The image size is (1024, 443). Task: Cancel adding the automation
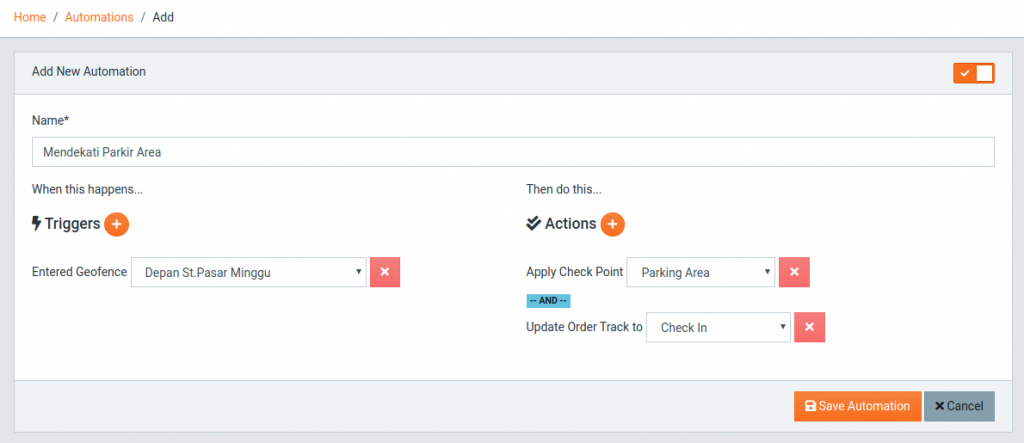(959, 406)
